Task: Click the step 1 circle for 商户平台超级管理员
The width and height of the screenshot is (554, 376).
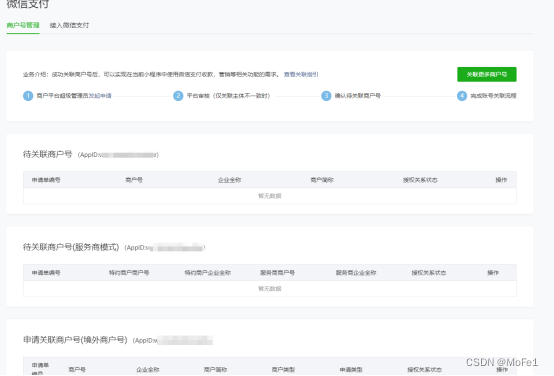Action: pos(28,95)
